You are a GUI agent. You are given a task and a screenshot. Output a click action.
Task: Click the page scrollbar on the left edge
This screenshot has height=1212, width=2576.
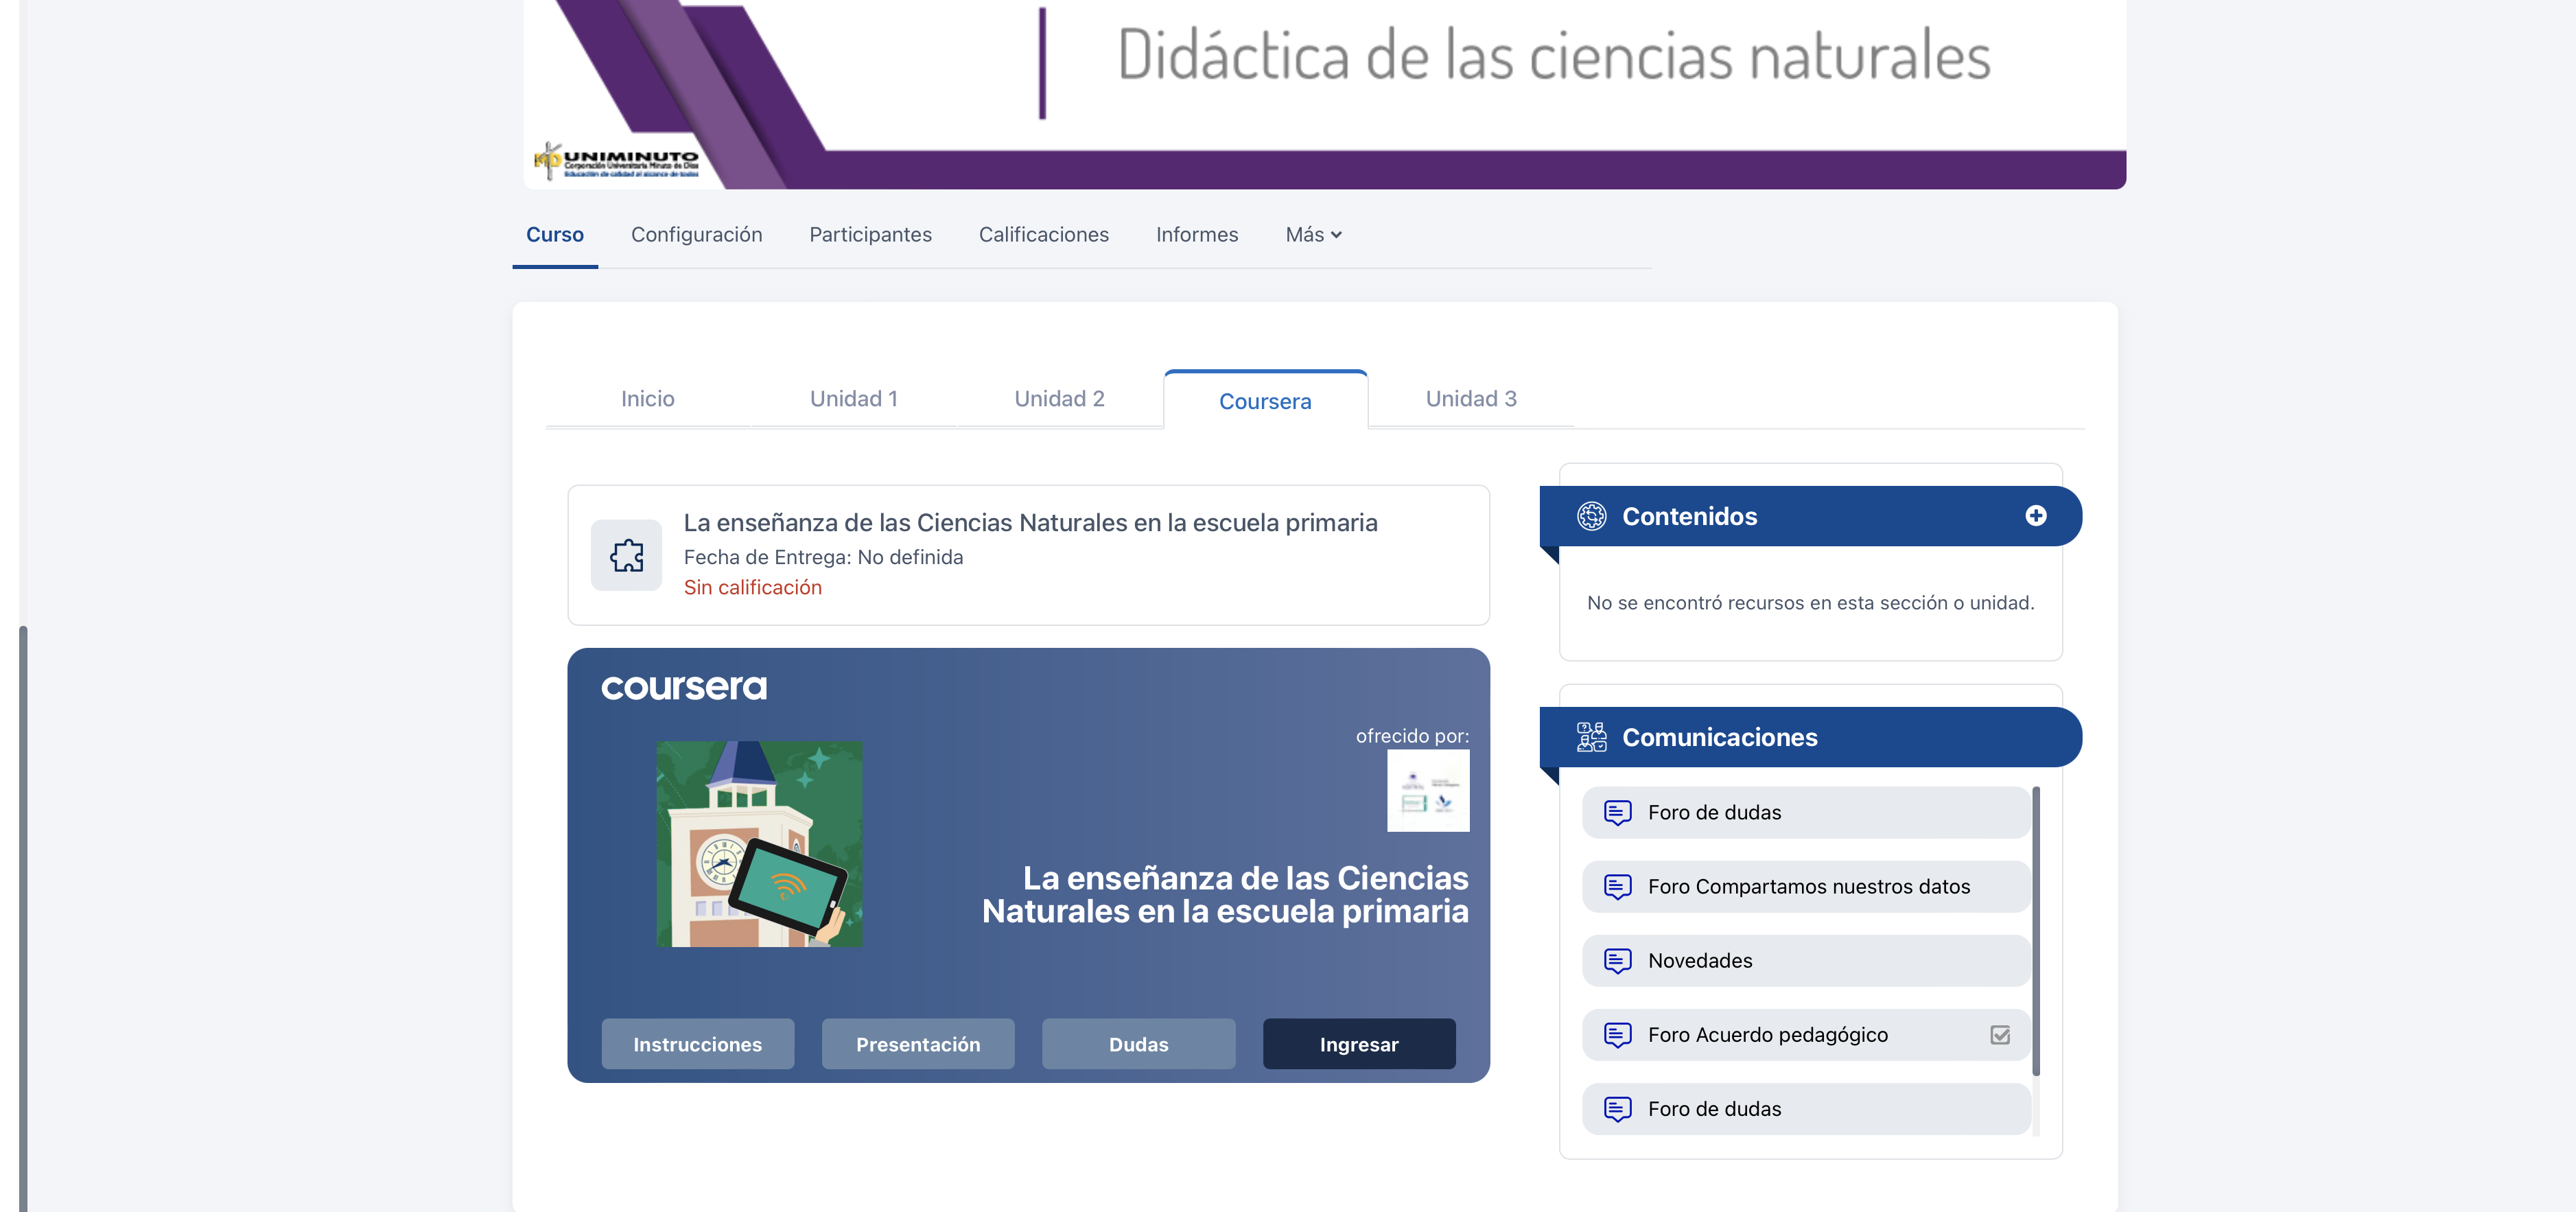pos(23,918)
